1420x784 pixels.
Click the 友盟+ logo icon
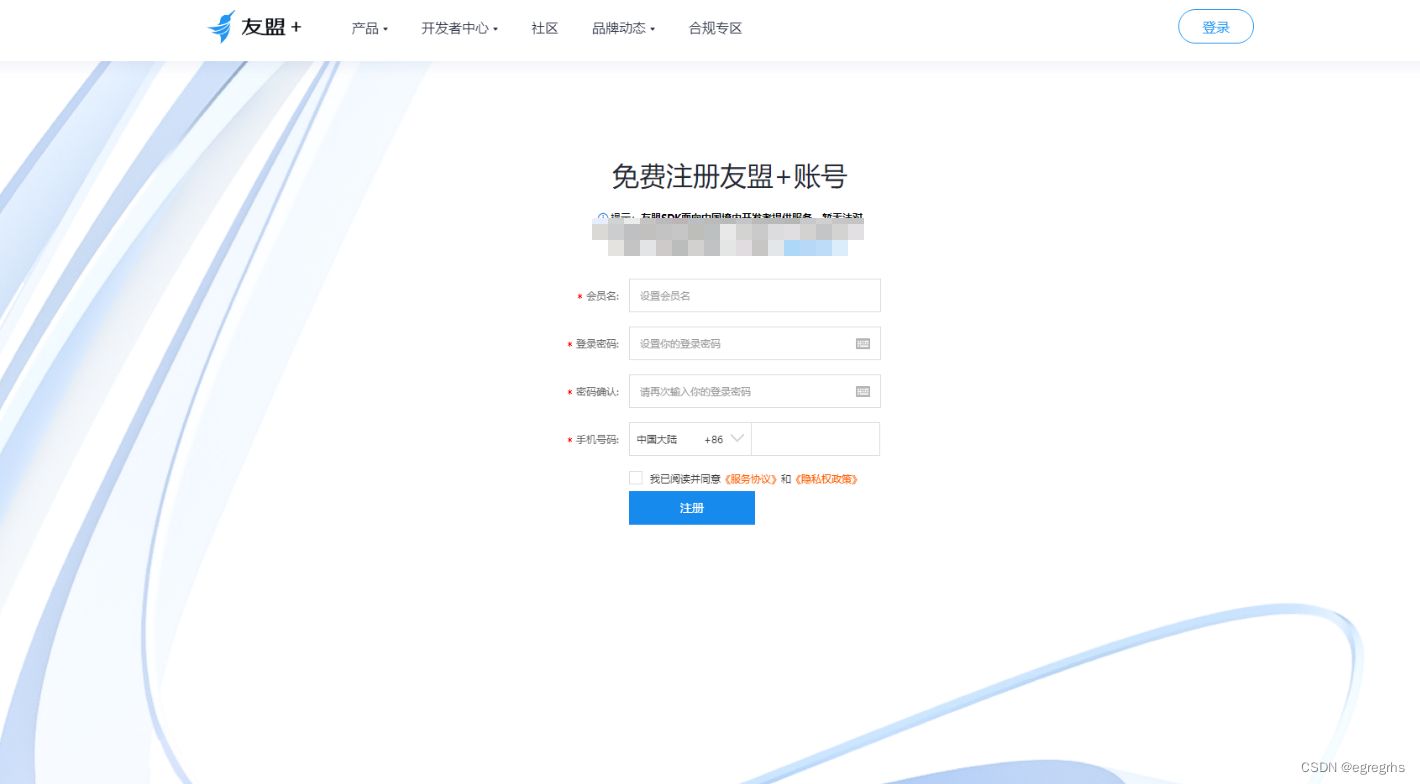(222, 25)
